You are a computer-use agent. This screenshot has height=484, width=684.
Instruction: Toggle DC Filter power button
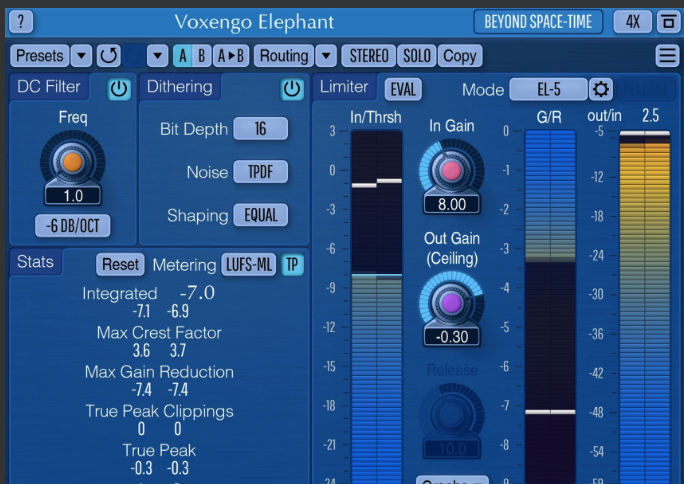click(x=119, y=89)
